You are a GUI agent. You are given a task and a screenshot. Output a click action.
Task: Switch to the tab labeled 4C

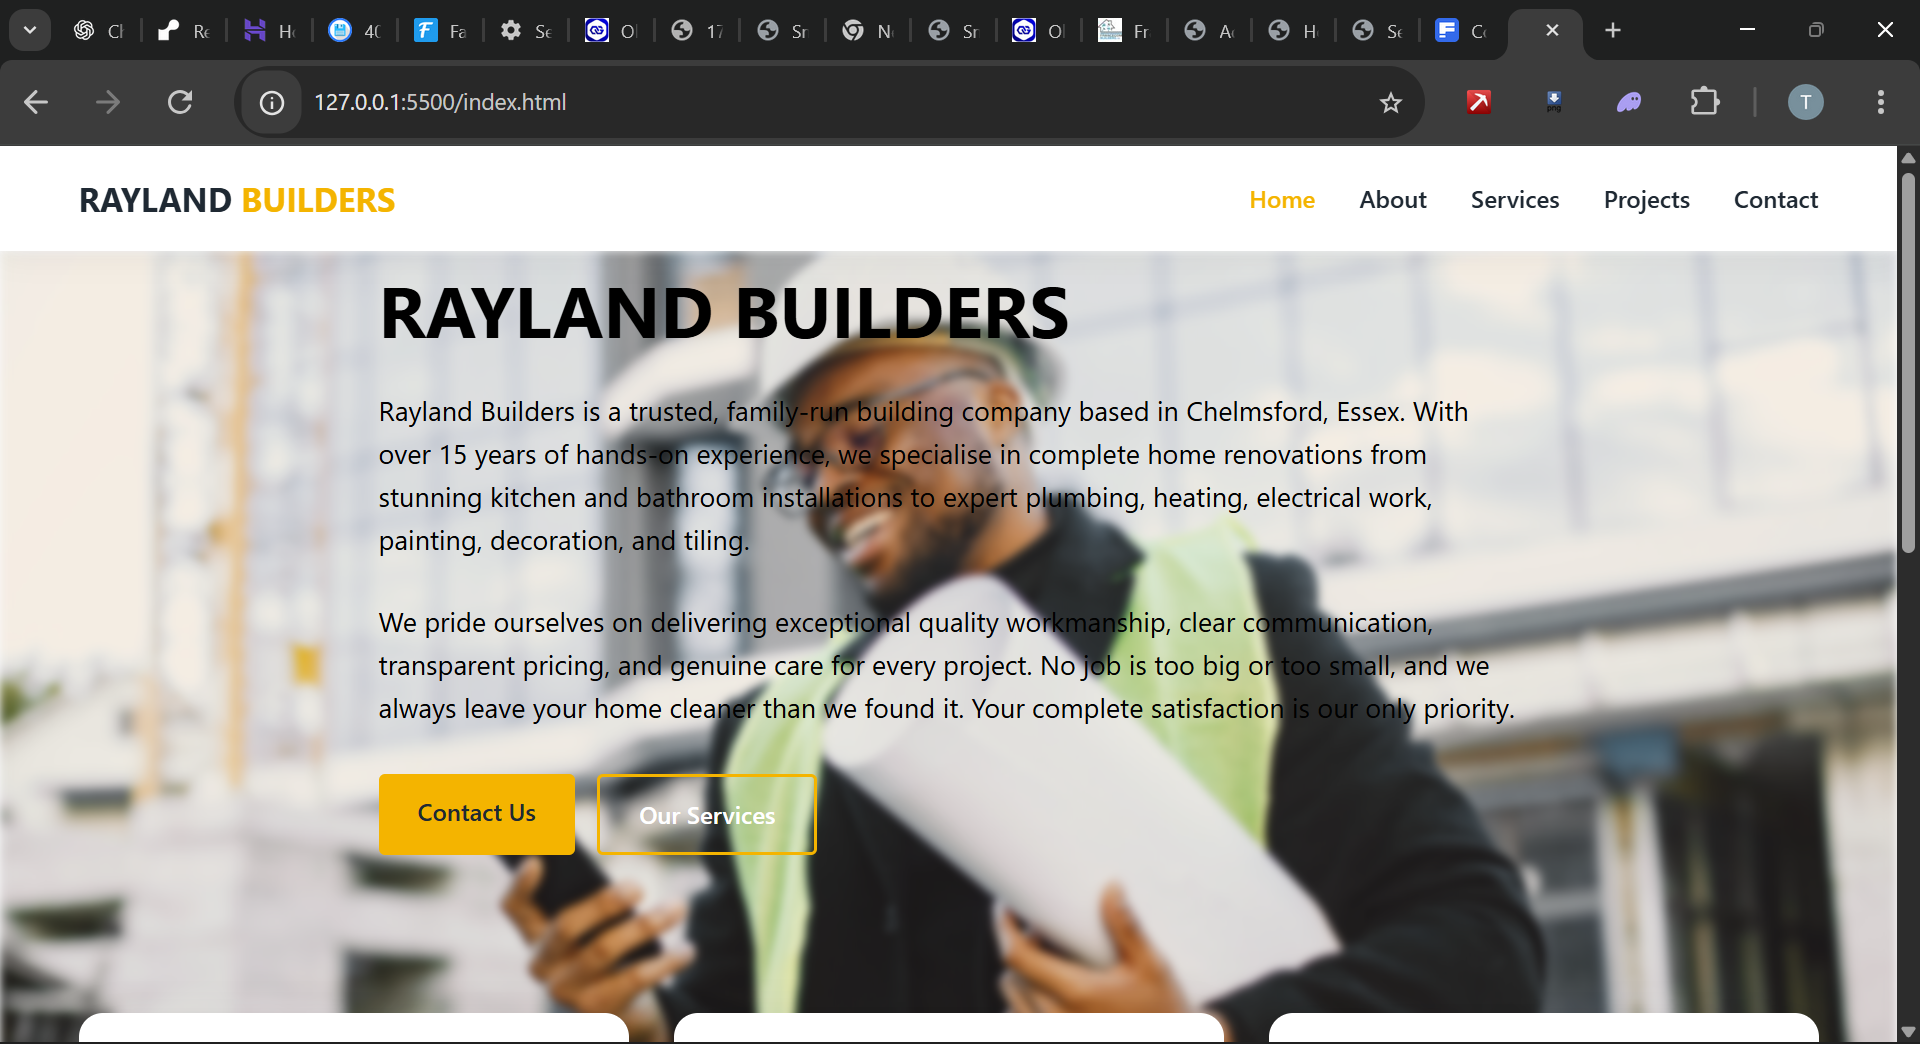tap(355, 31)
